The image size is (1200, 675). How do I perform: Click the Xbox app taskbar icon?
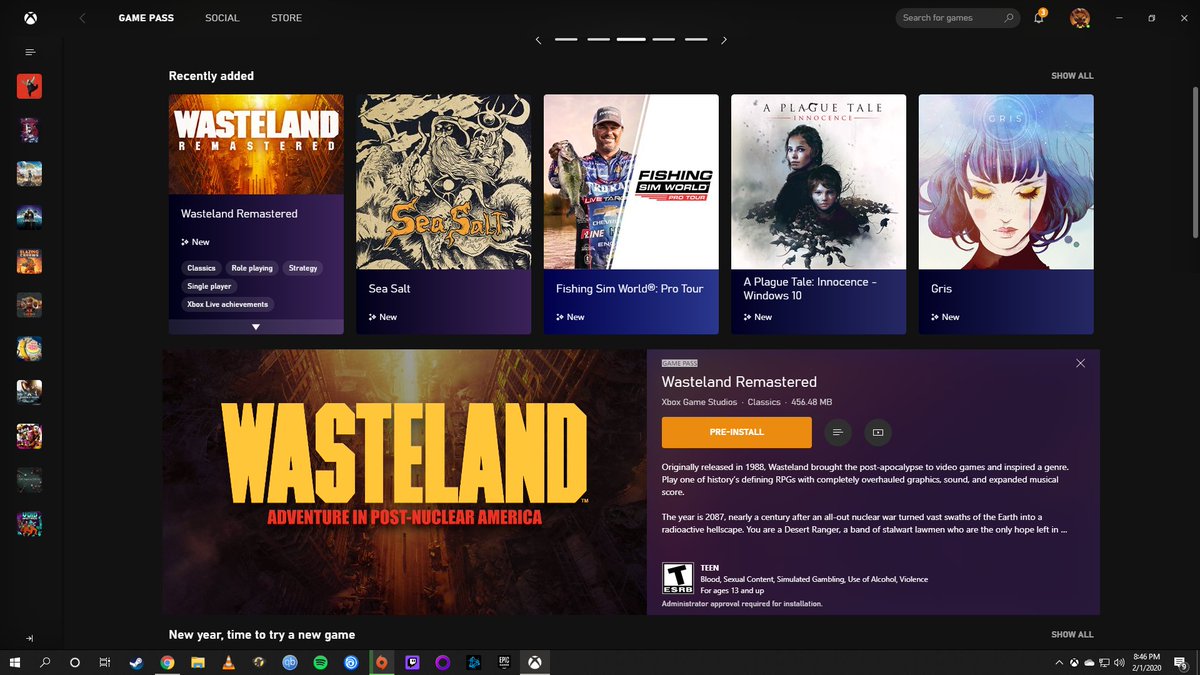tap(536, 662)
